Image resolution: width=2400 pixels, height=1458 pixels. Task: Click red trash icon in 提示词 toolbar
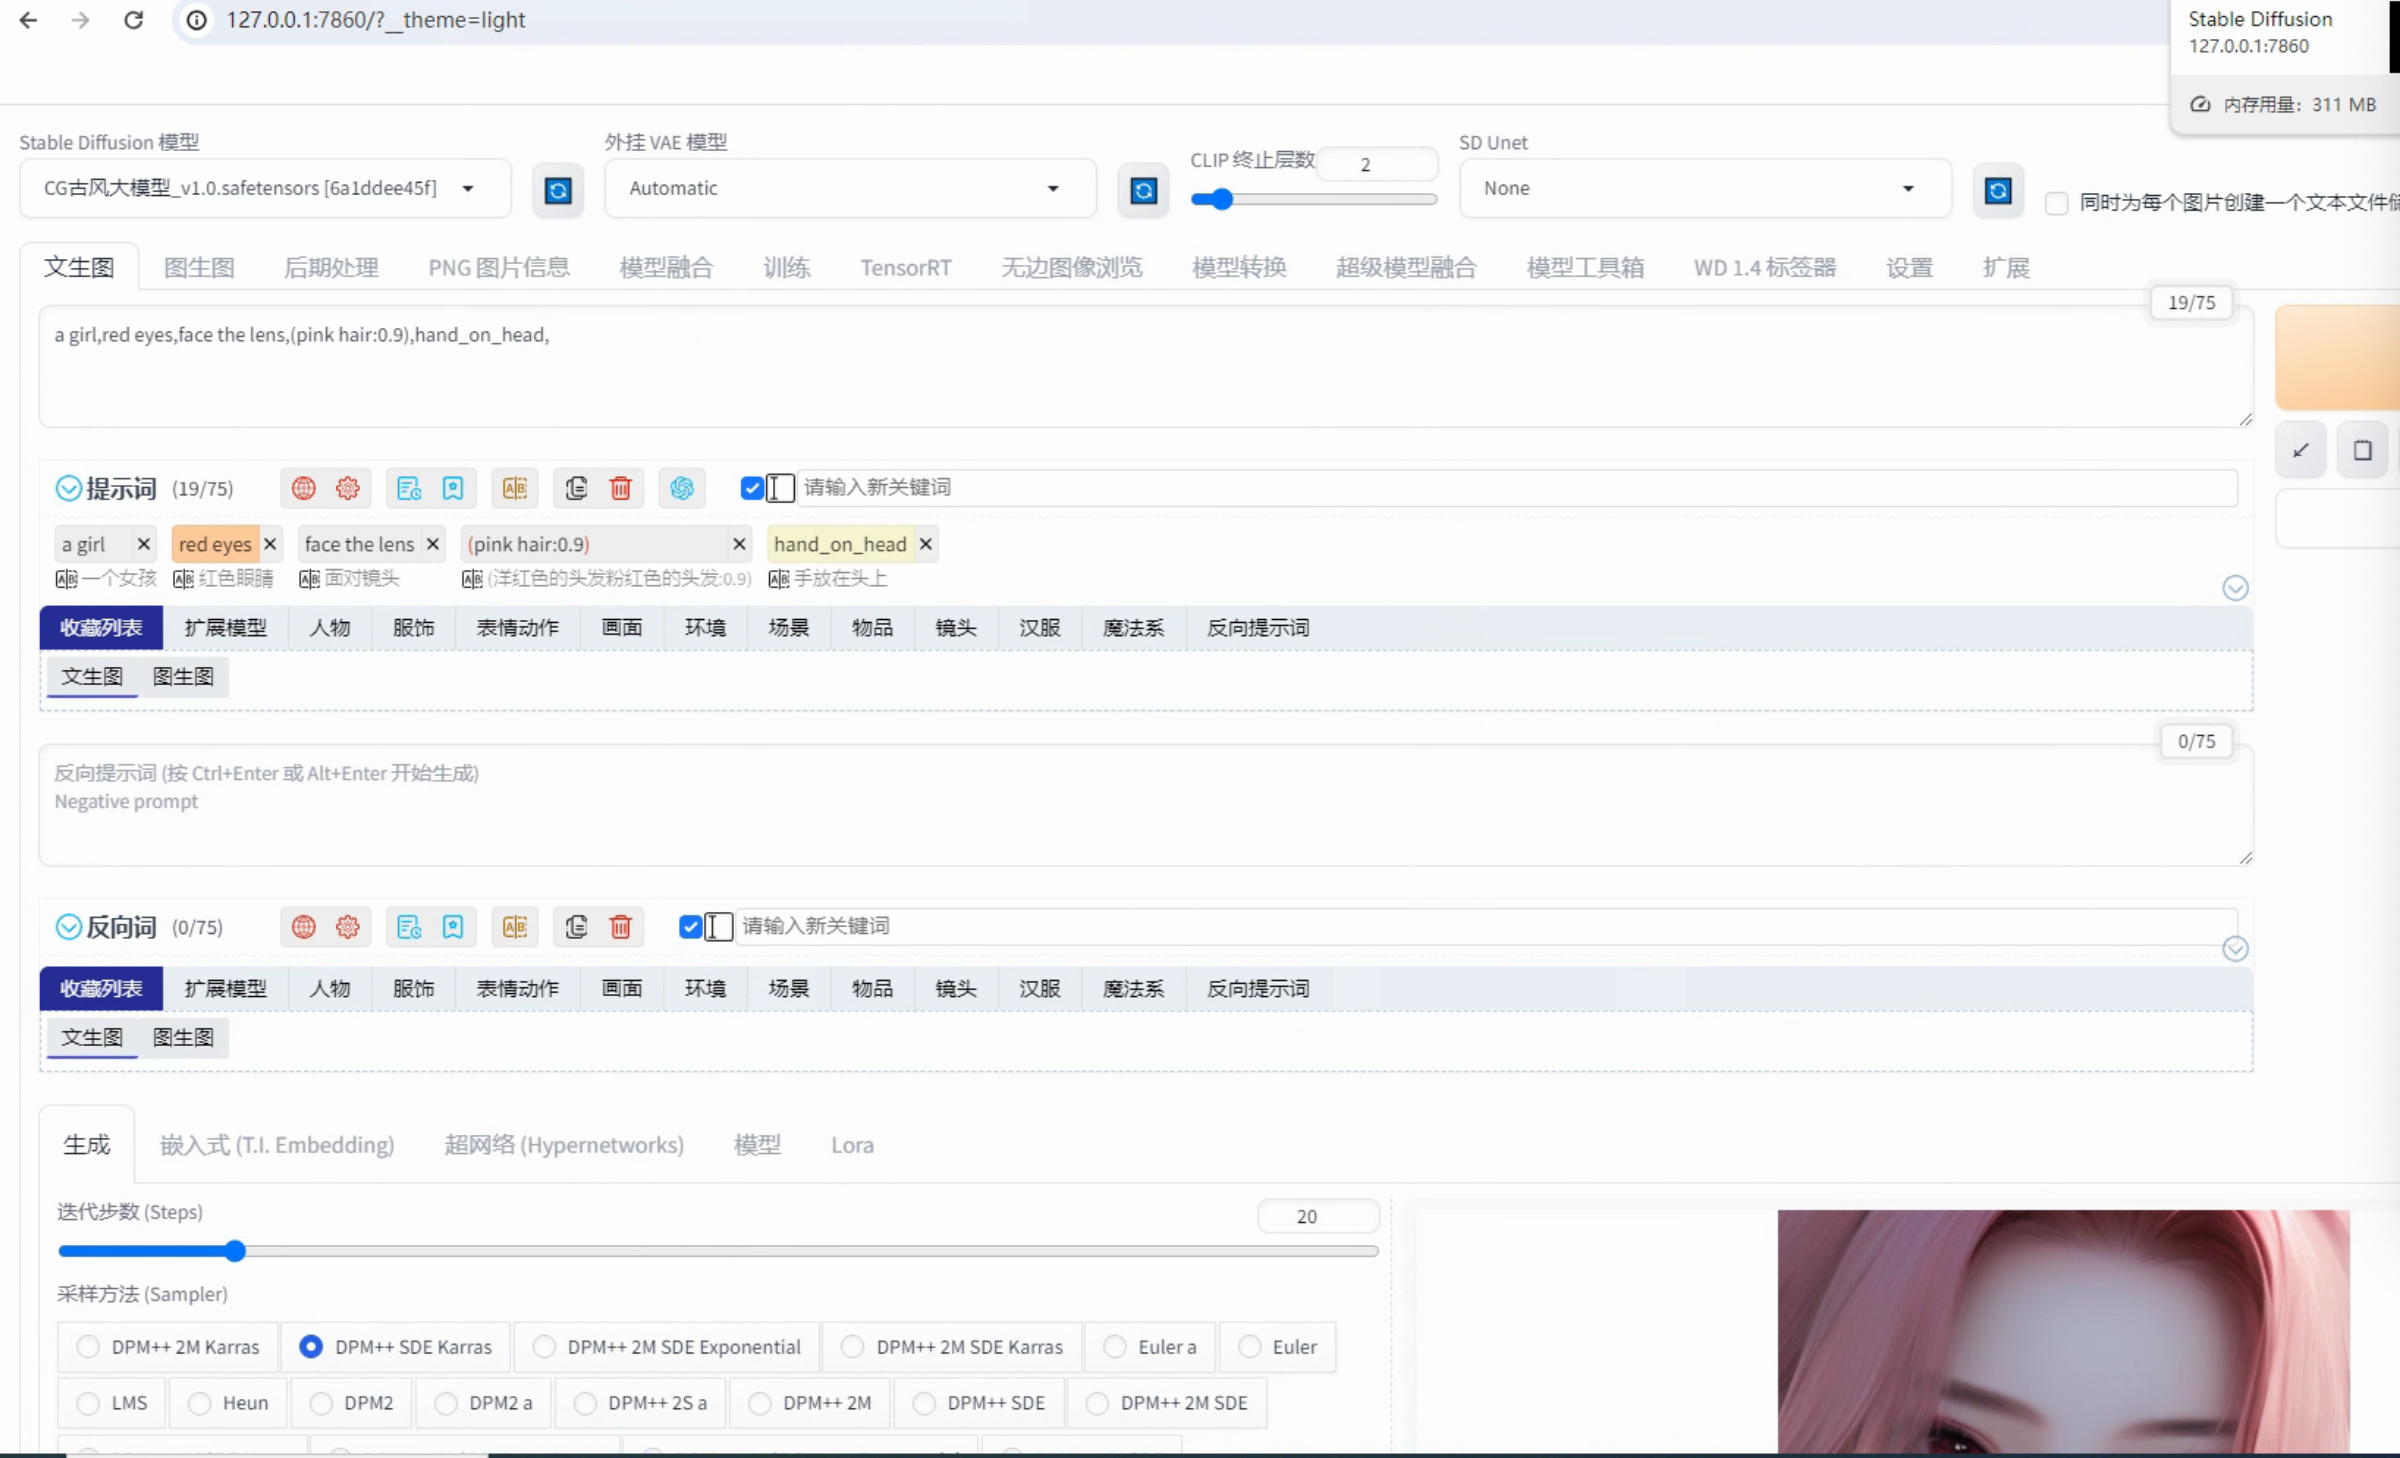pos(620,488)
